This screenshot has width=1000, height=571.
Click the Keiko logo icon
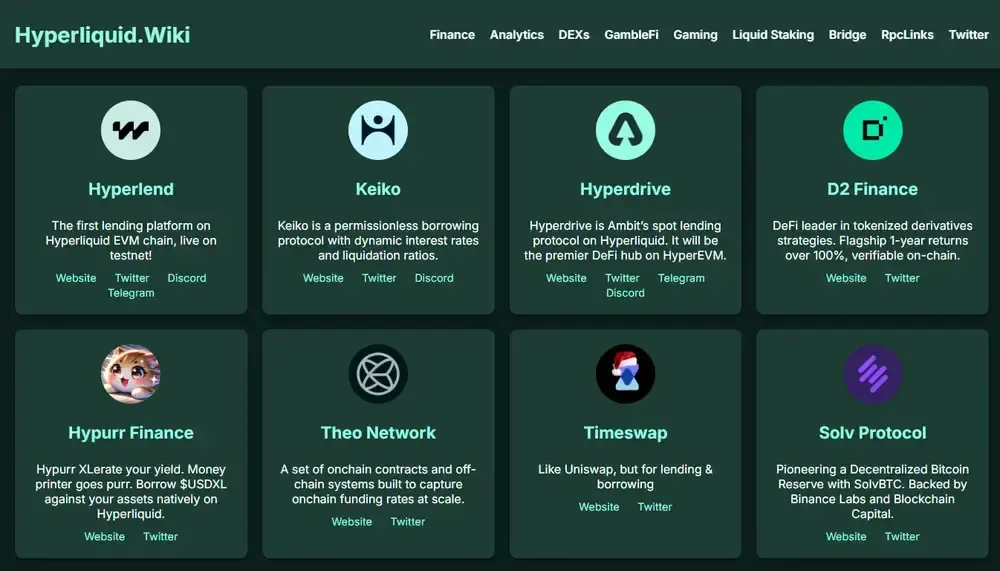click(x=378, y=130)
